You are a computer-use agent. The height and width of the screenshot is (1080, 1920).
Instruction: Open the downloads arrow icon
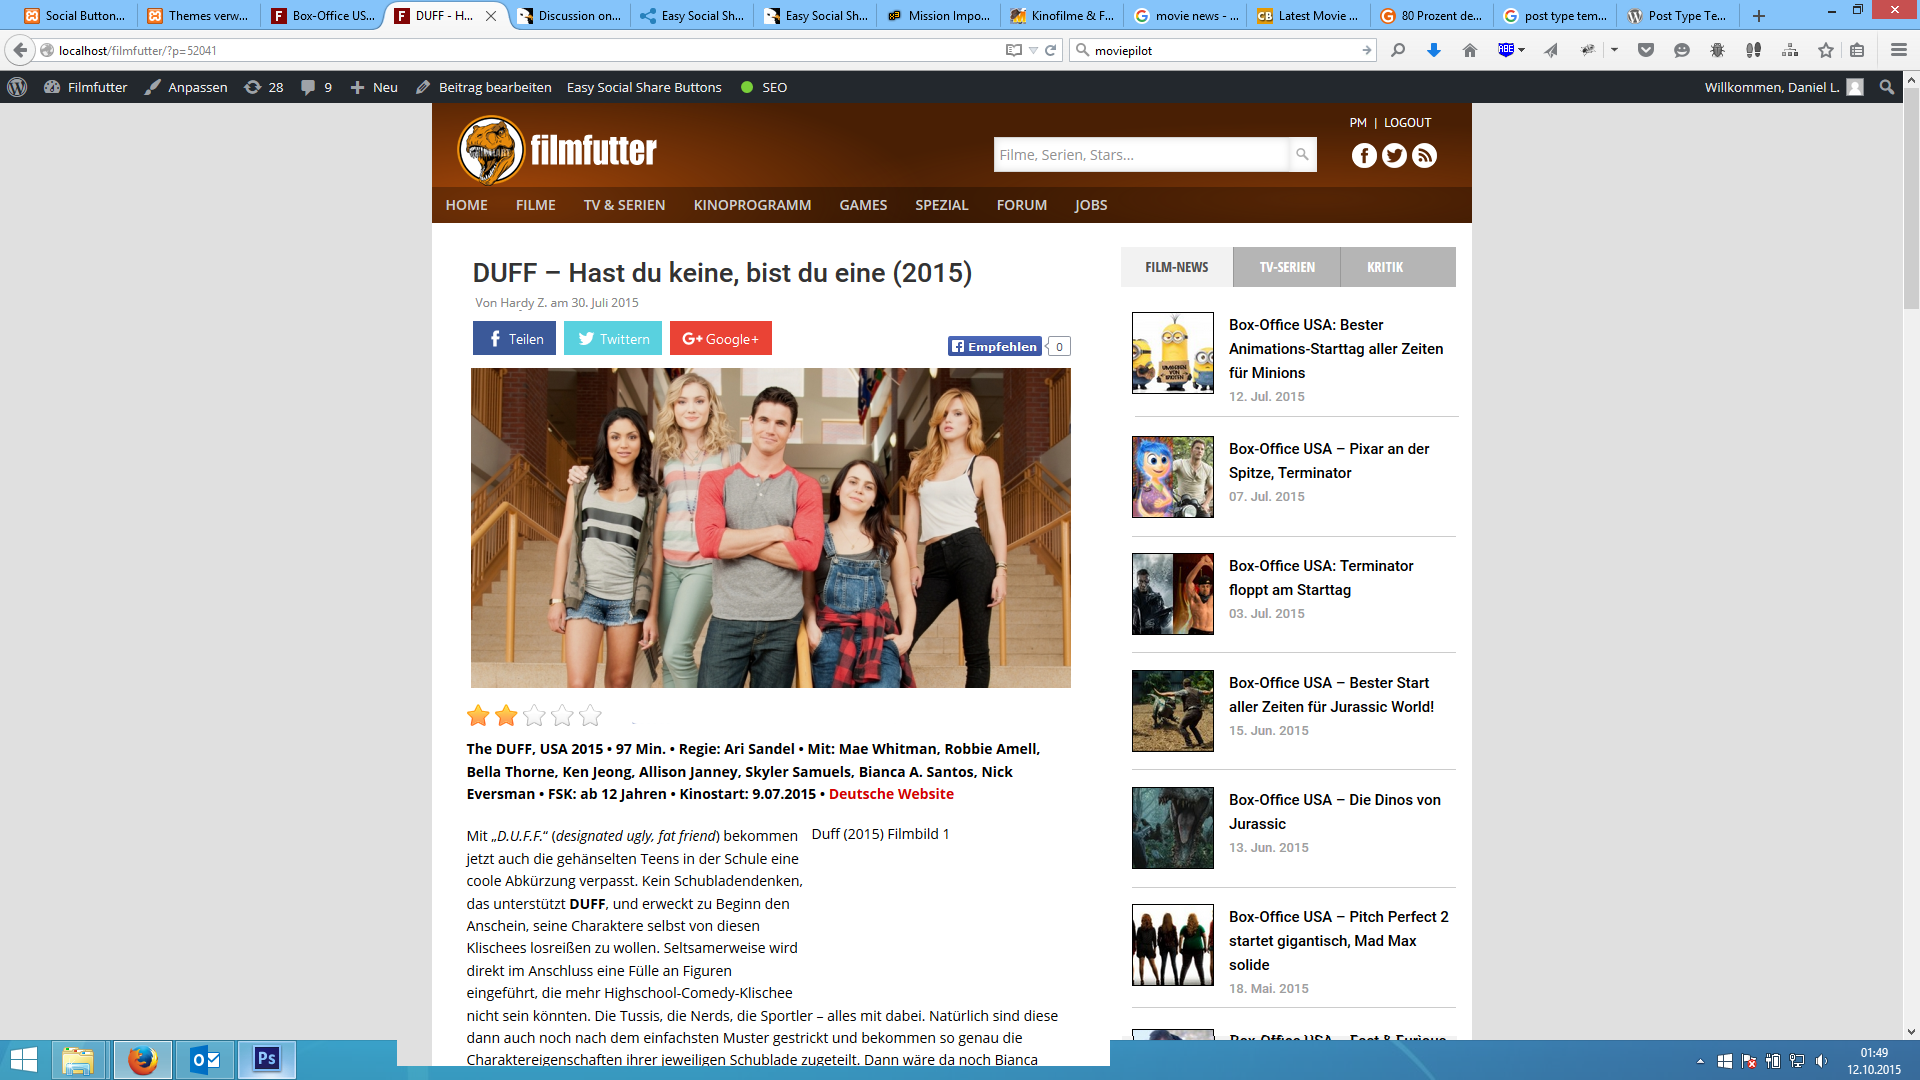point(1433,50)
